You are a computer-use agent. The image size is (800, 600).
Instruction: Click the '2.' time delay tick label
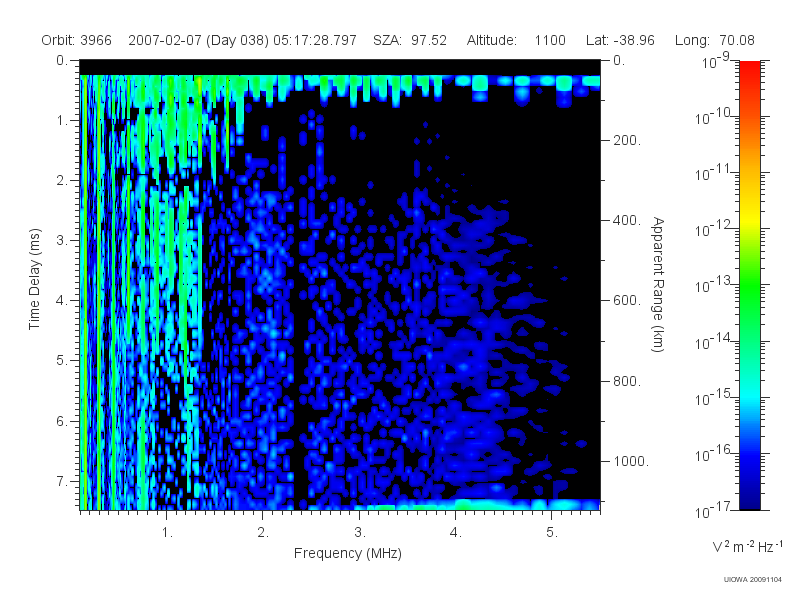pos(62,181)
